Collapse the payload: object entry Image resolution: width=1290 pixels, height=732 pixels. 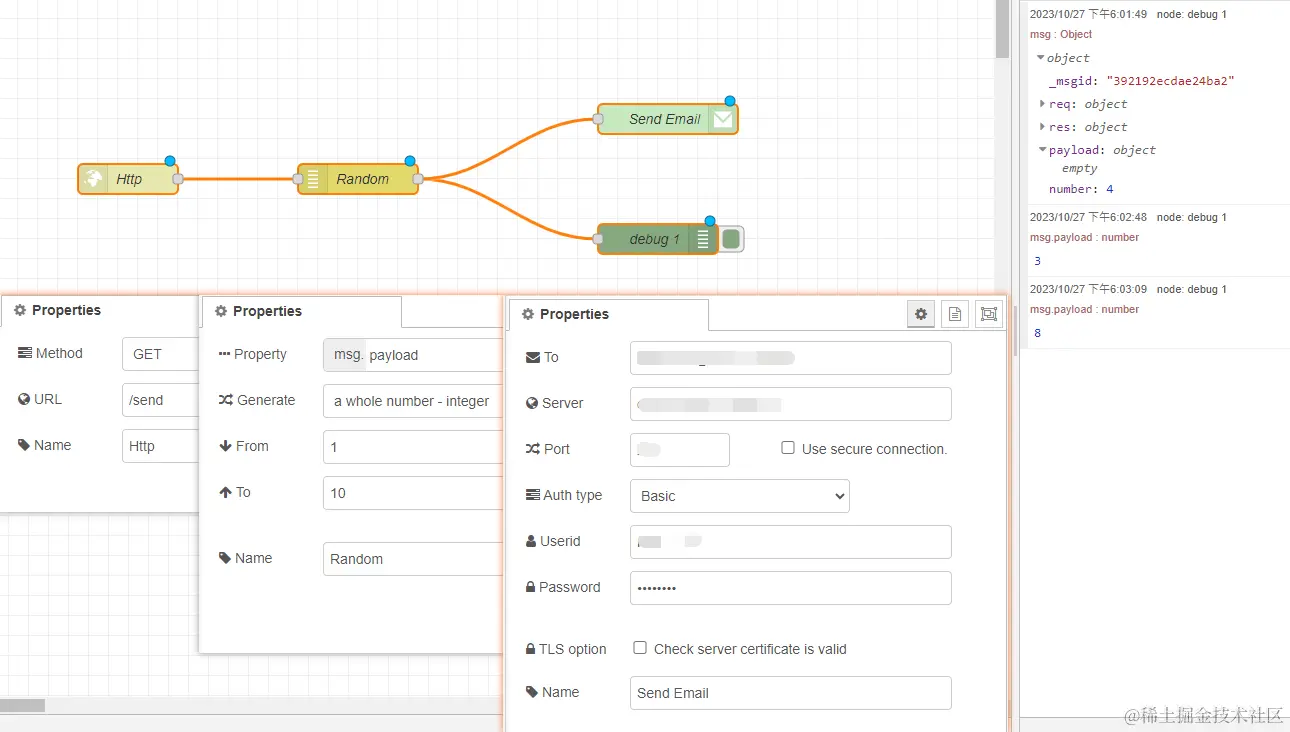1042,150
